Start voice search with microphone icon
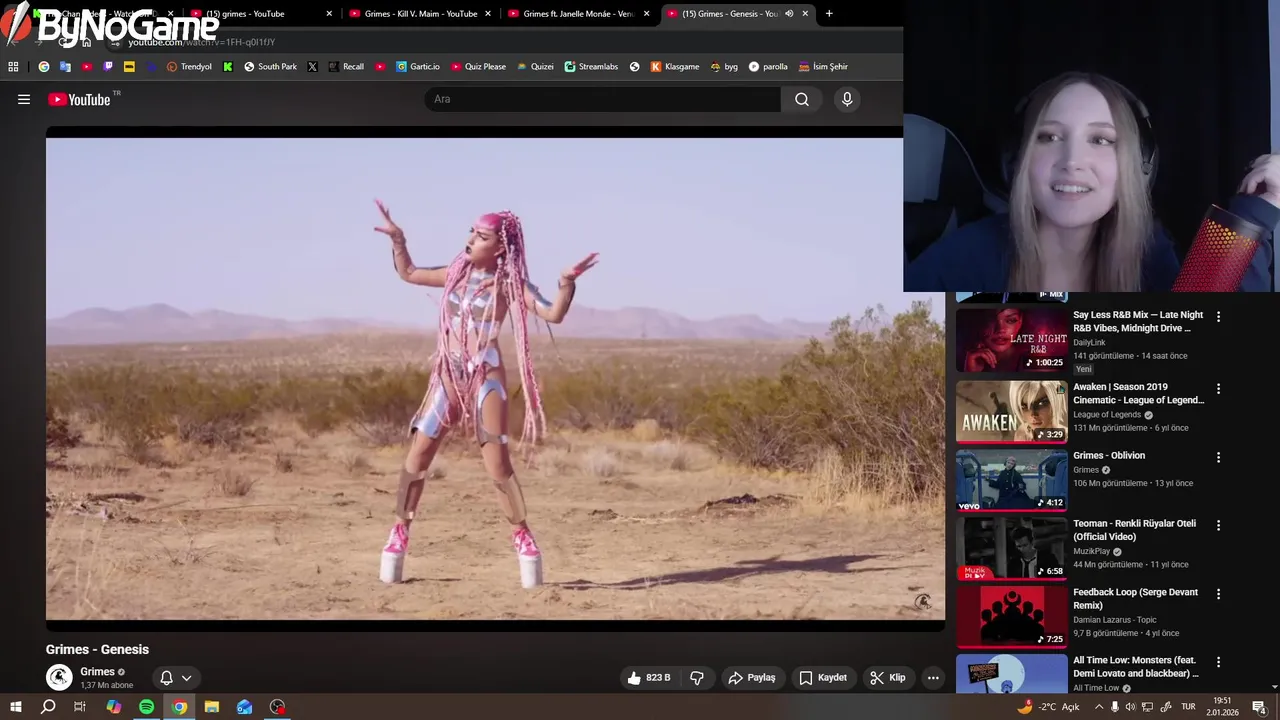The image size is (1280, 720). click(847, 99)
